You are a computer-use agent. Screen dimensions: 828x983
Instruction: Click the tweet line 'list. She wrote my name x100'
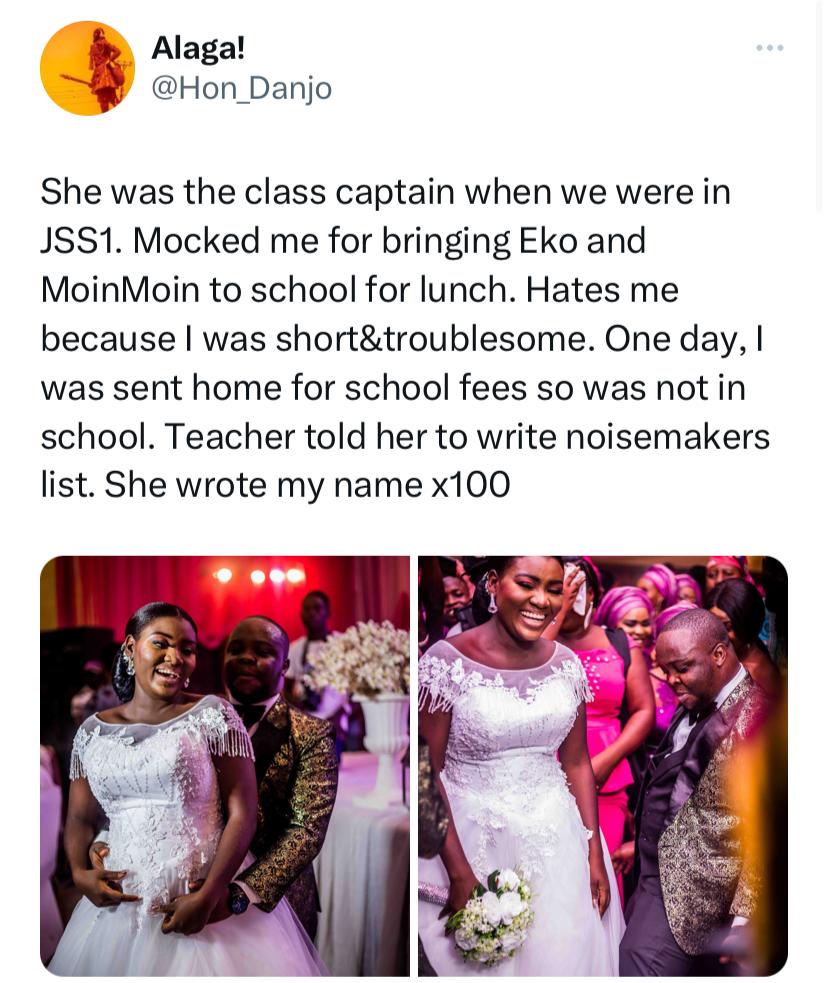276,485
